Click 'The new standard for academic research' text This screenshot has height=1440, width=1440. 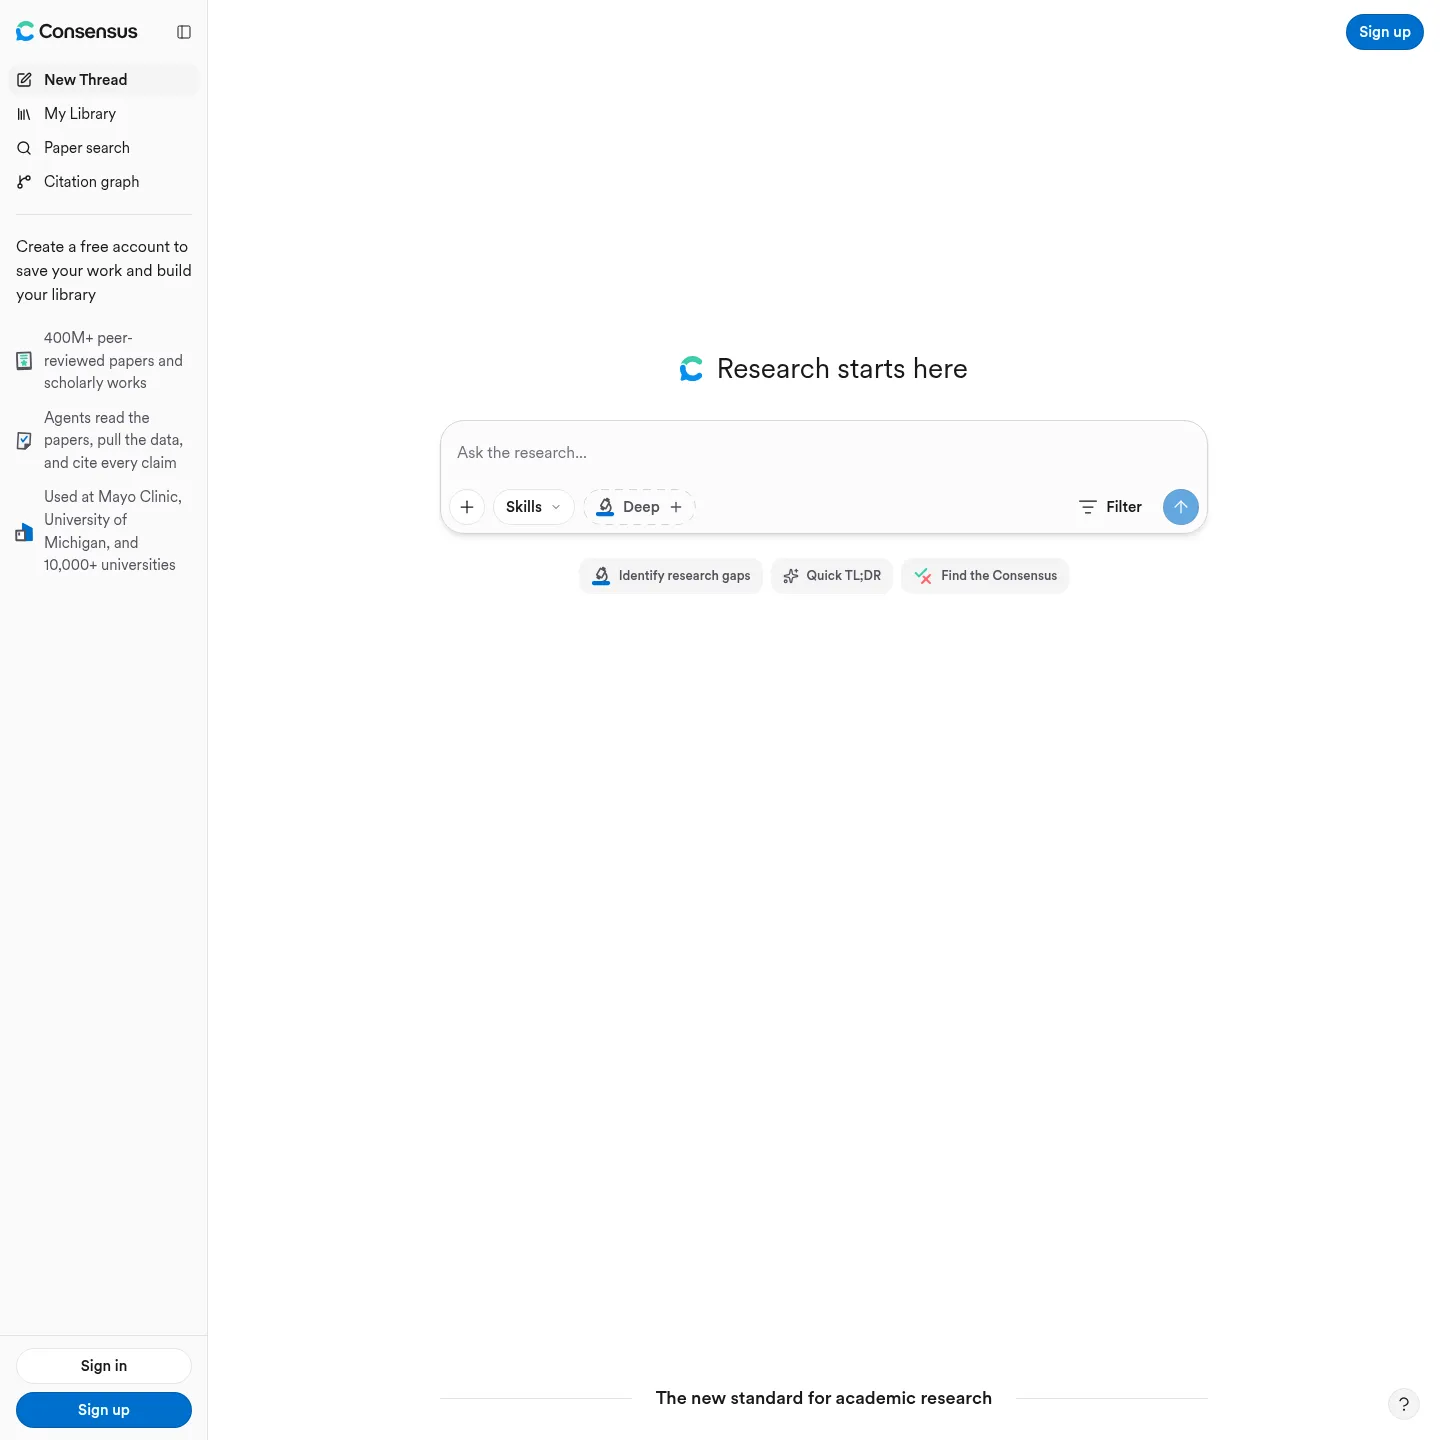[824, 1398]
